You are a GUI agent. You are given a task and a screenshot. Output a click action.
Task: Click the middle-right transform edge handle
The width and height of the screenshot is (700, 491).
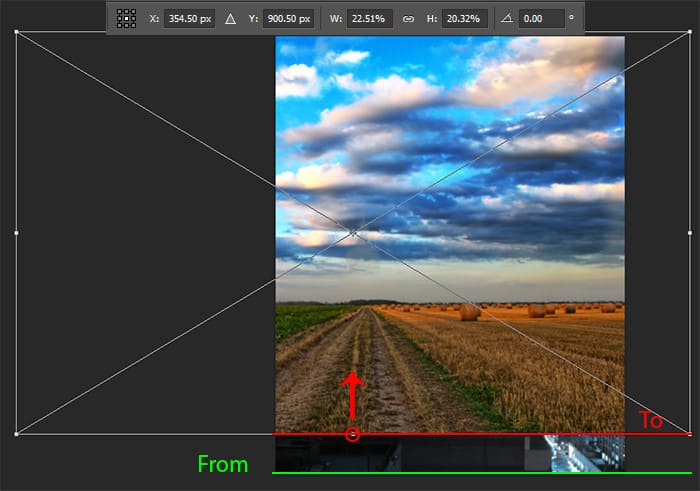[689, 233]
